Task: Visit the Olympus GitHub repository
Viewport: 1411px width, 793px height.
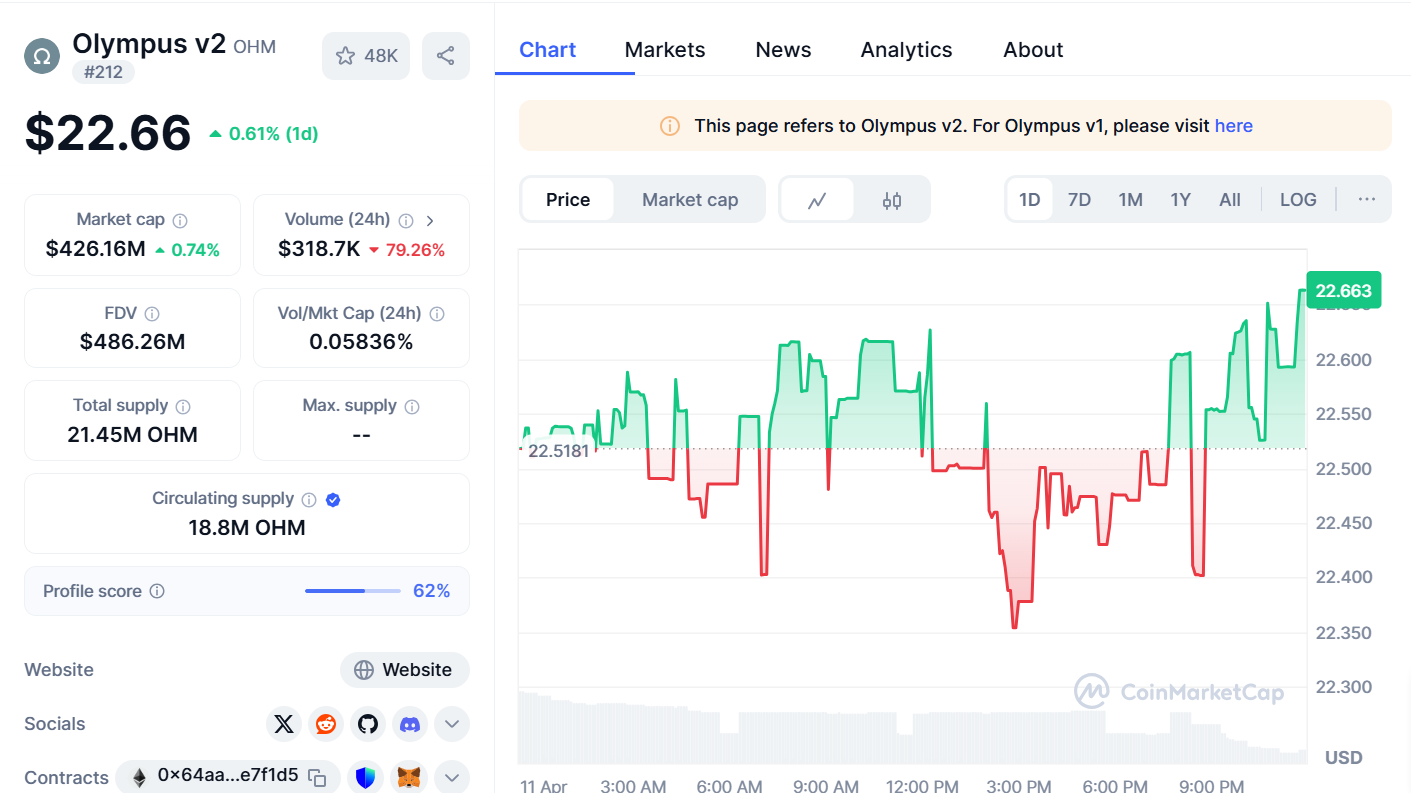Action: point(367,723)
